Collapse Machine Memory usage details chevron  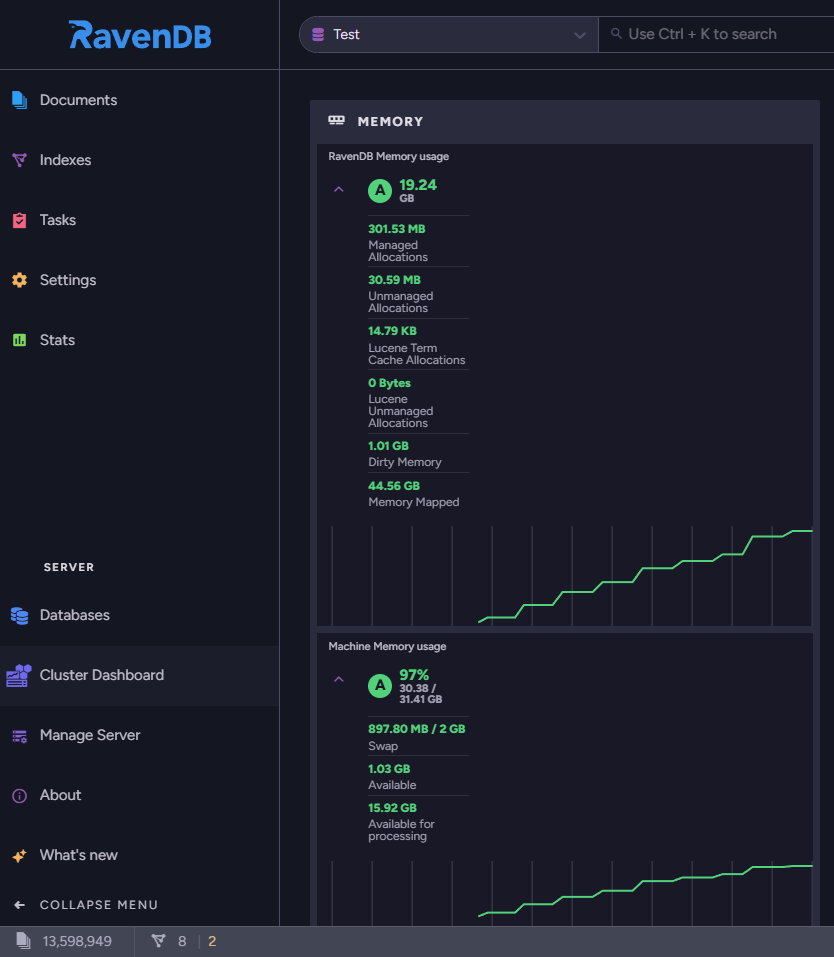[339, 679]
